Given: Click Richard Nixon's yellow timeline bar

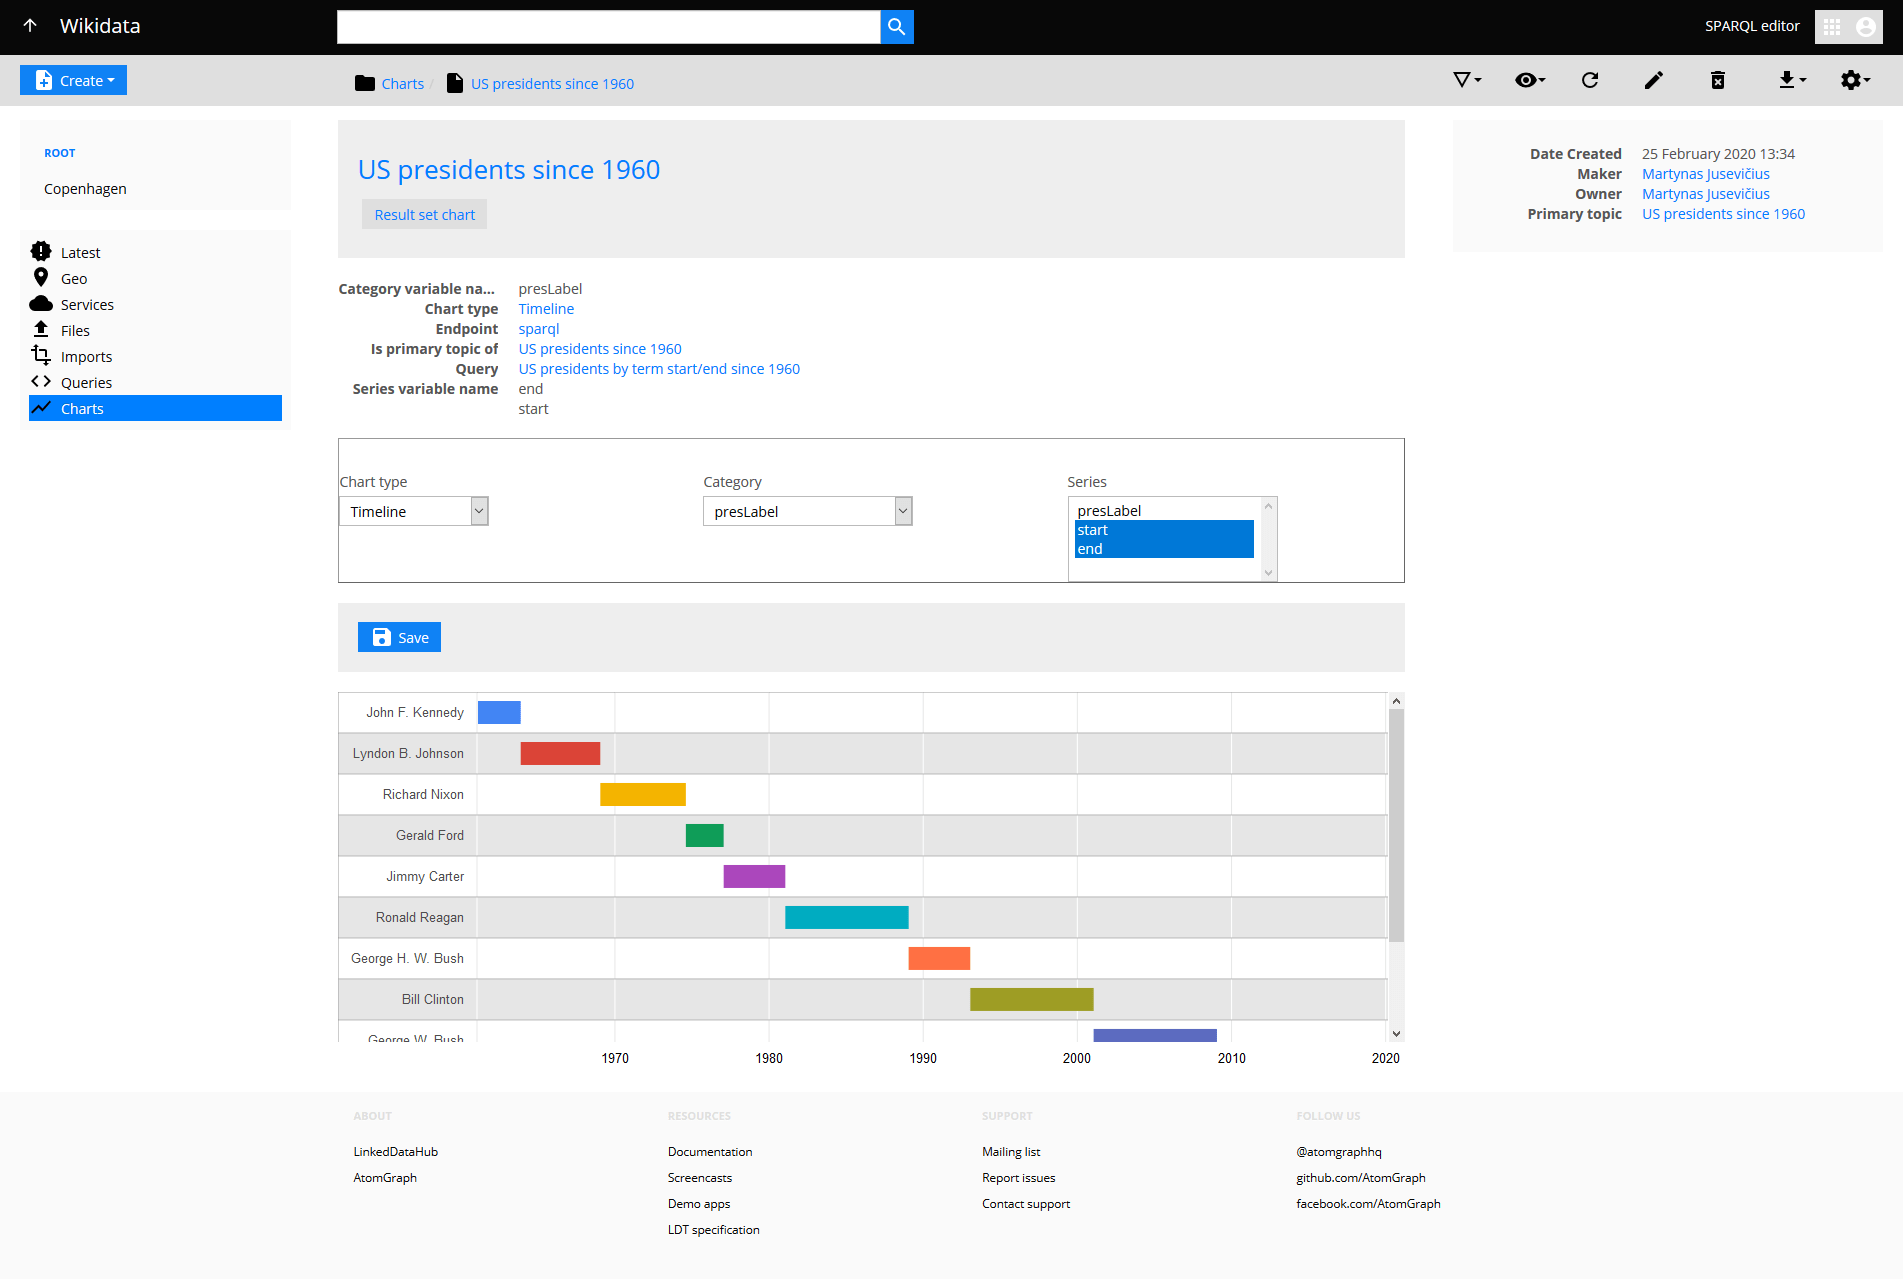Looking at the screenshot, I should tap(643, 794).
